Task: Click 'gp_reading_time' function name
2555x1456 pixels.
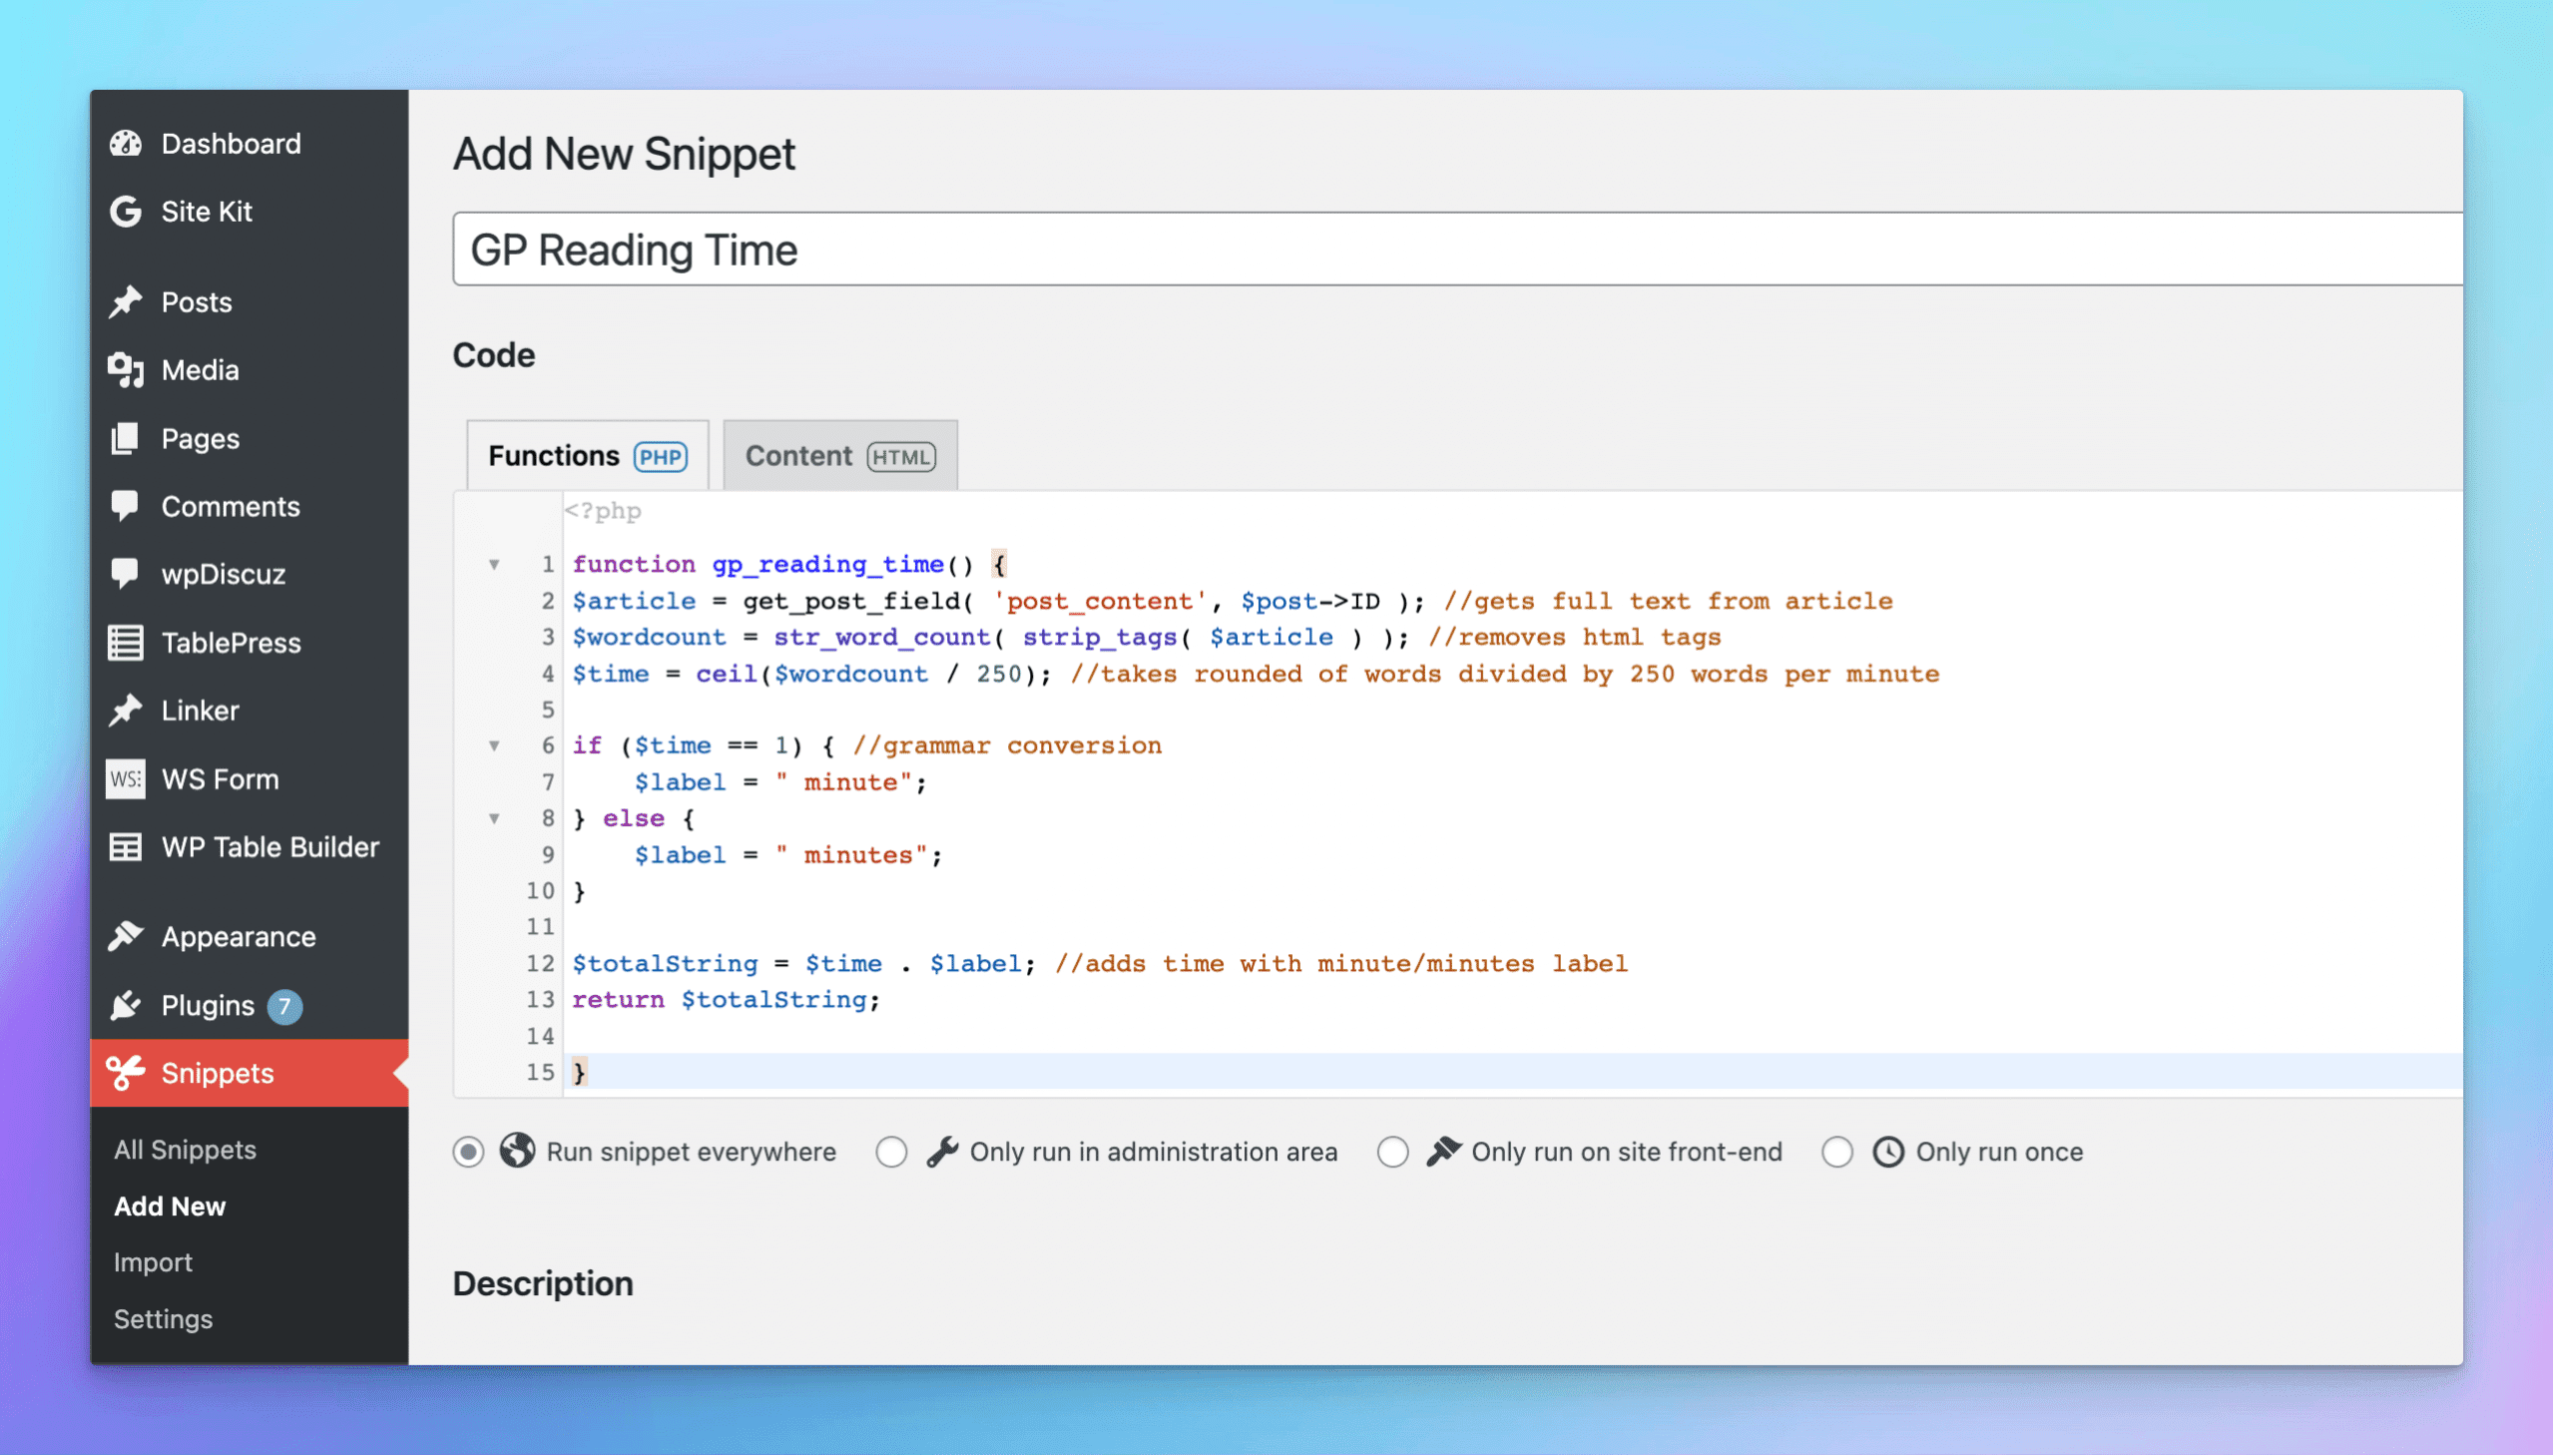Action: [x=828, y=565]
